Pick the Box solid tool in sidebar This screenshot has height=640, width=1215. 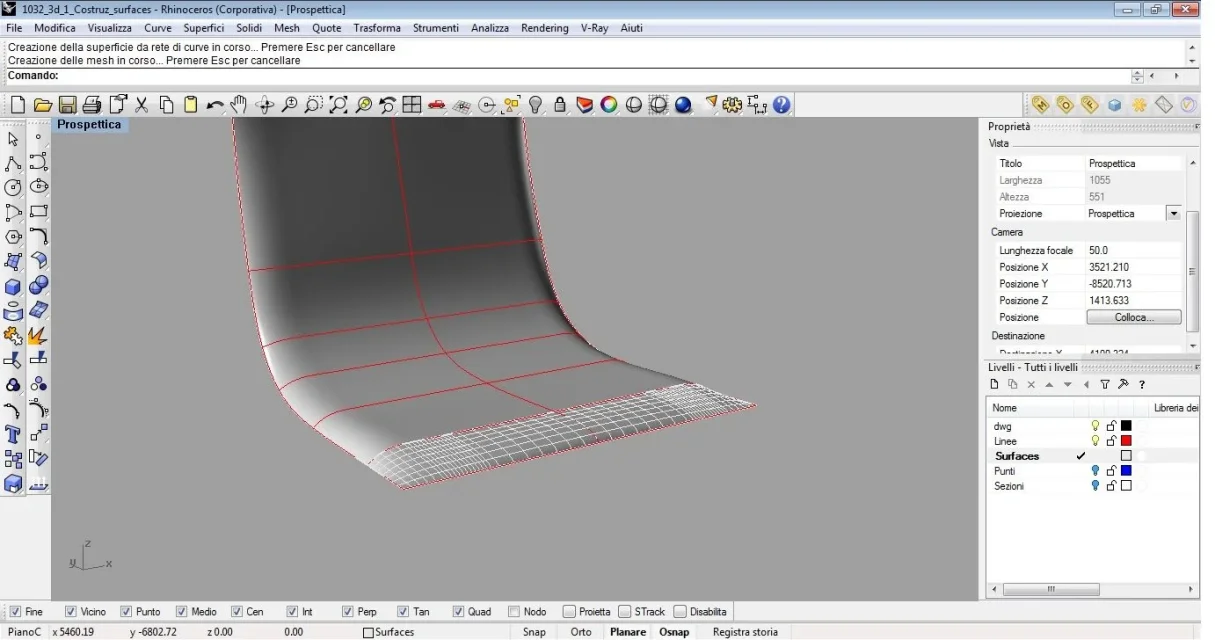coord(13,286)
